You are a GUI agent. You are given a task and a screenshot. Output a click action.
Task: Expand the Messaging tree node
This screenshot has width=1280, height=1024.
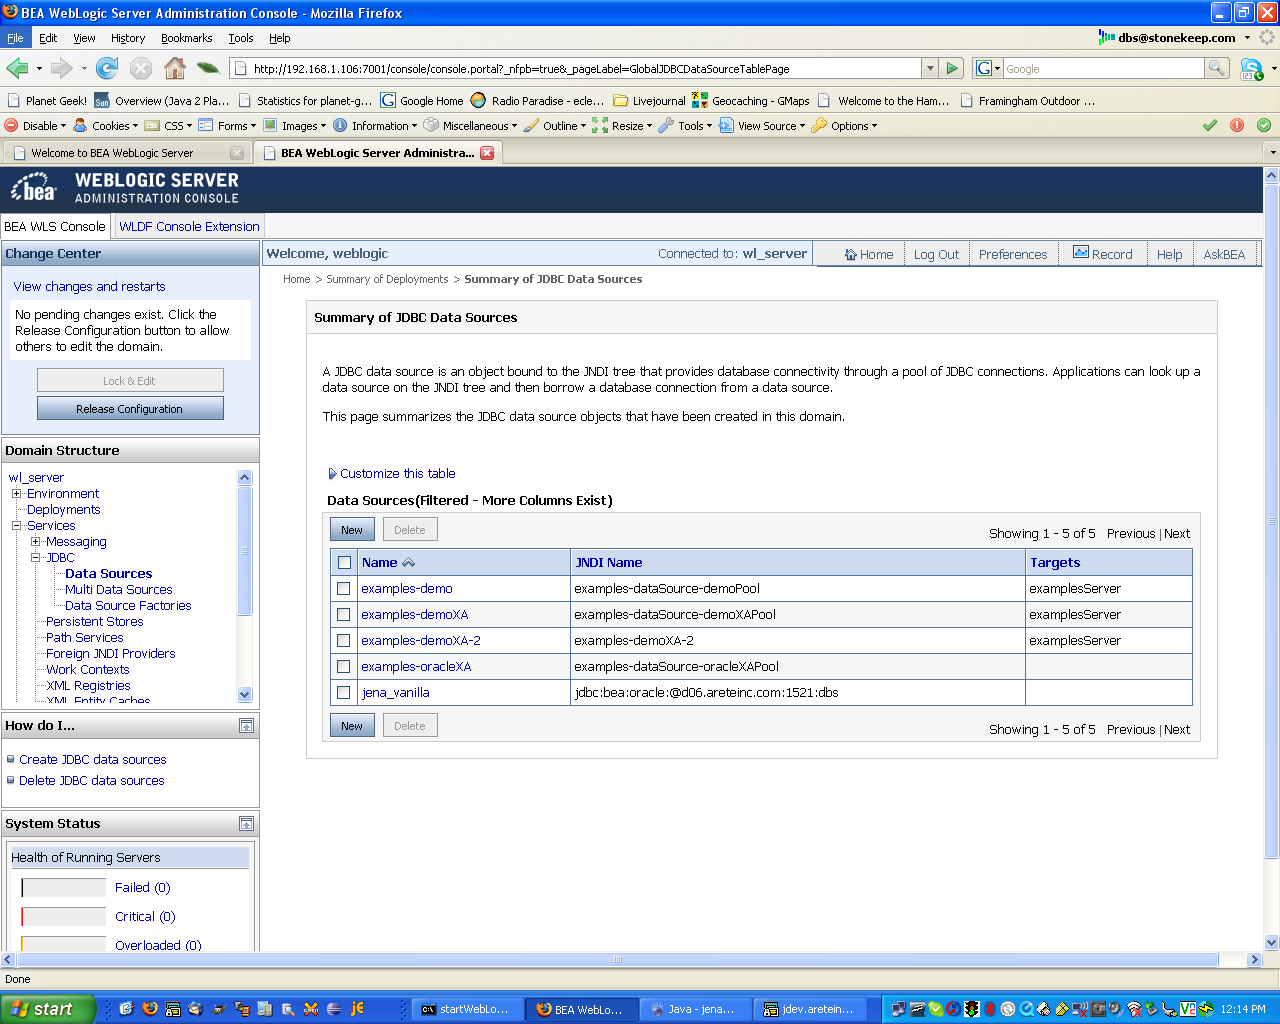pos(35,542)
